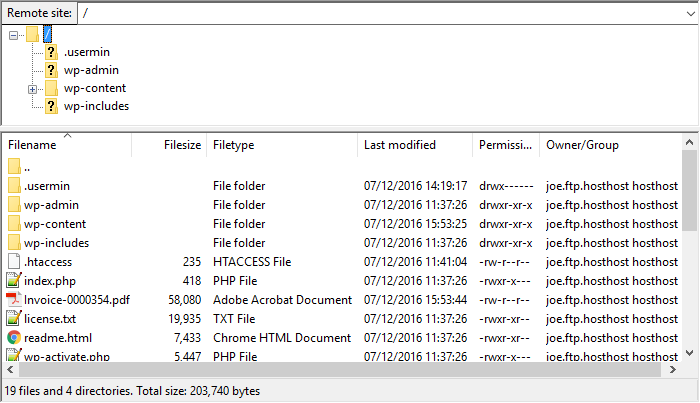
Task: Click the drwx------ permissions cell
Action: coord(506,186)
